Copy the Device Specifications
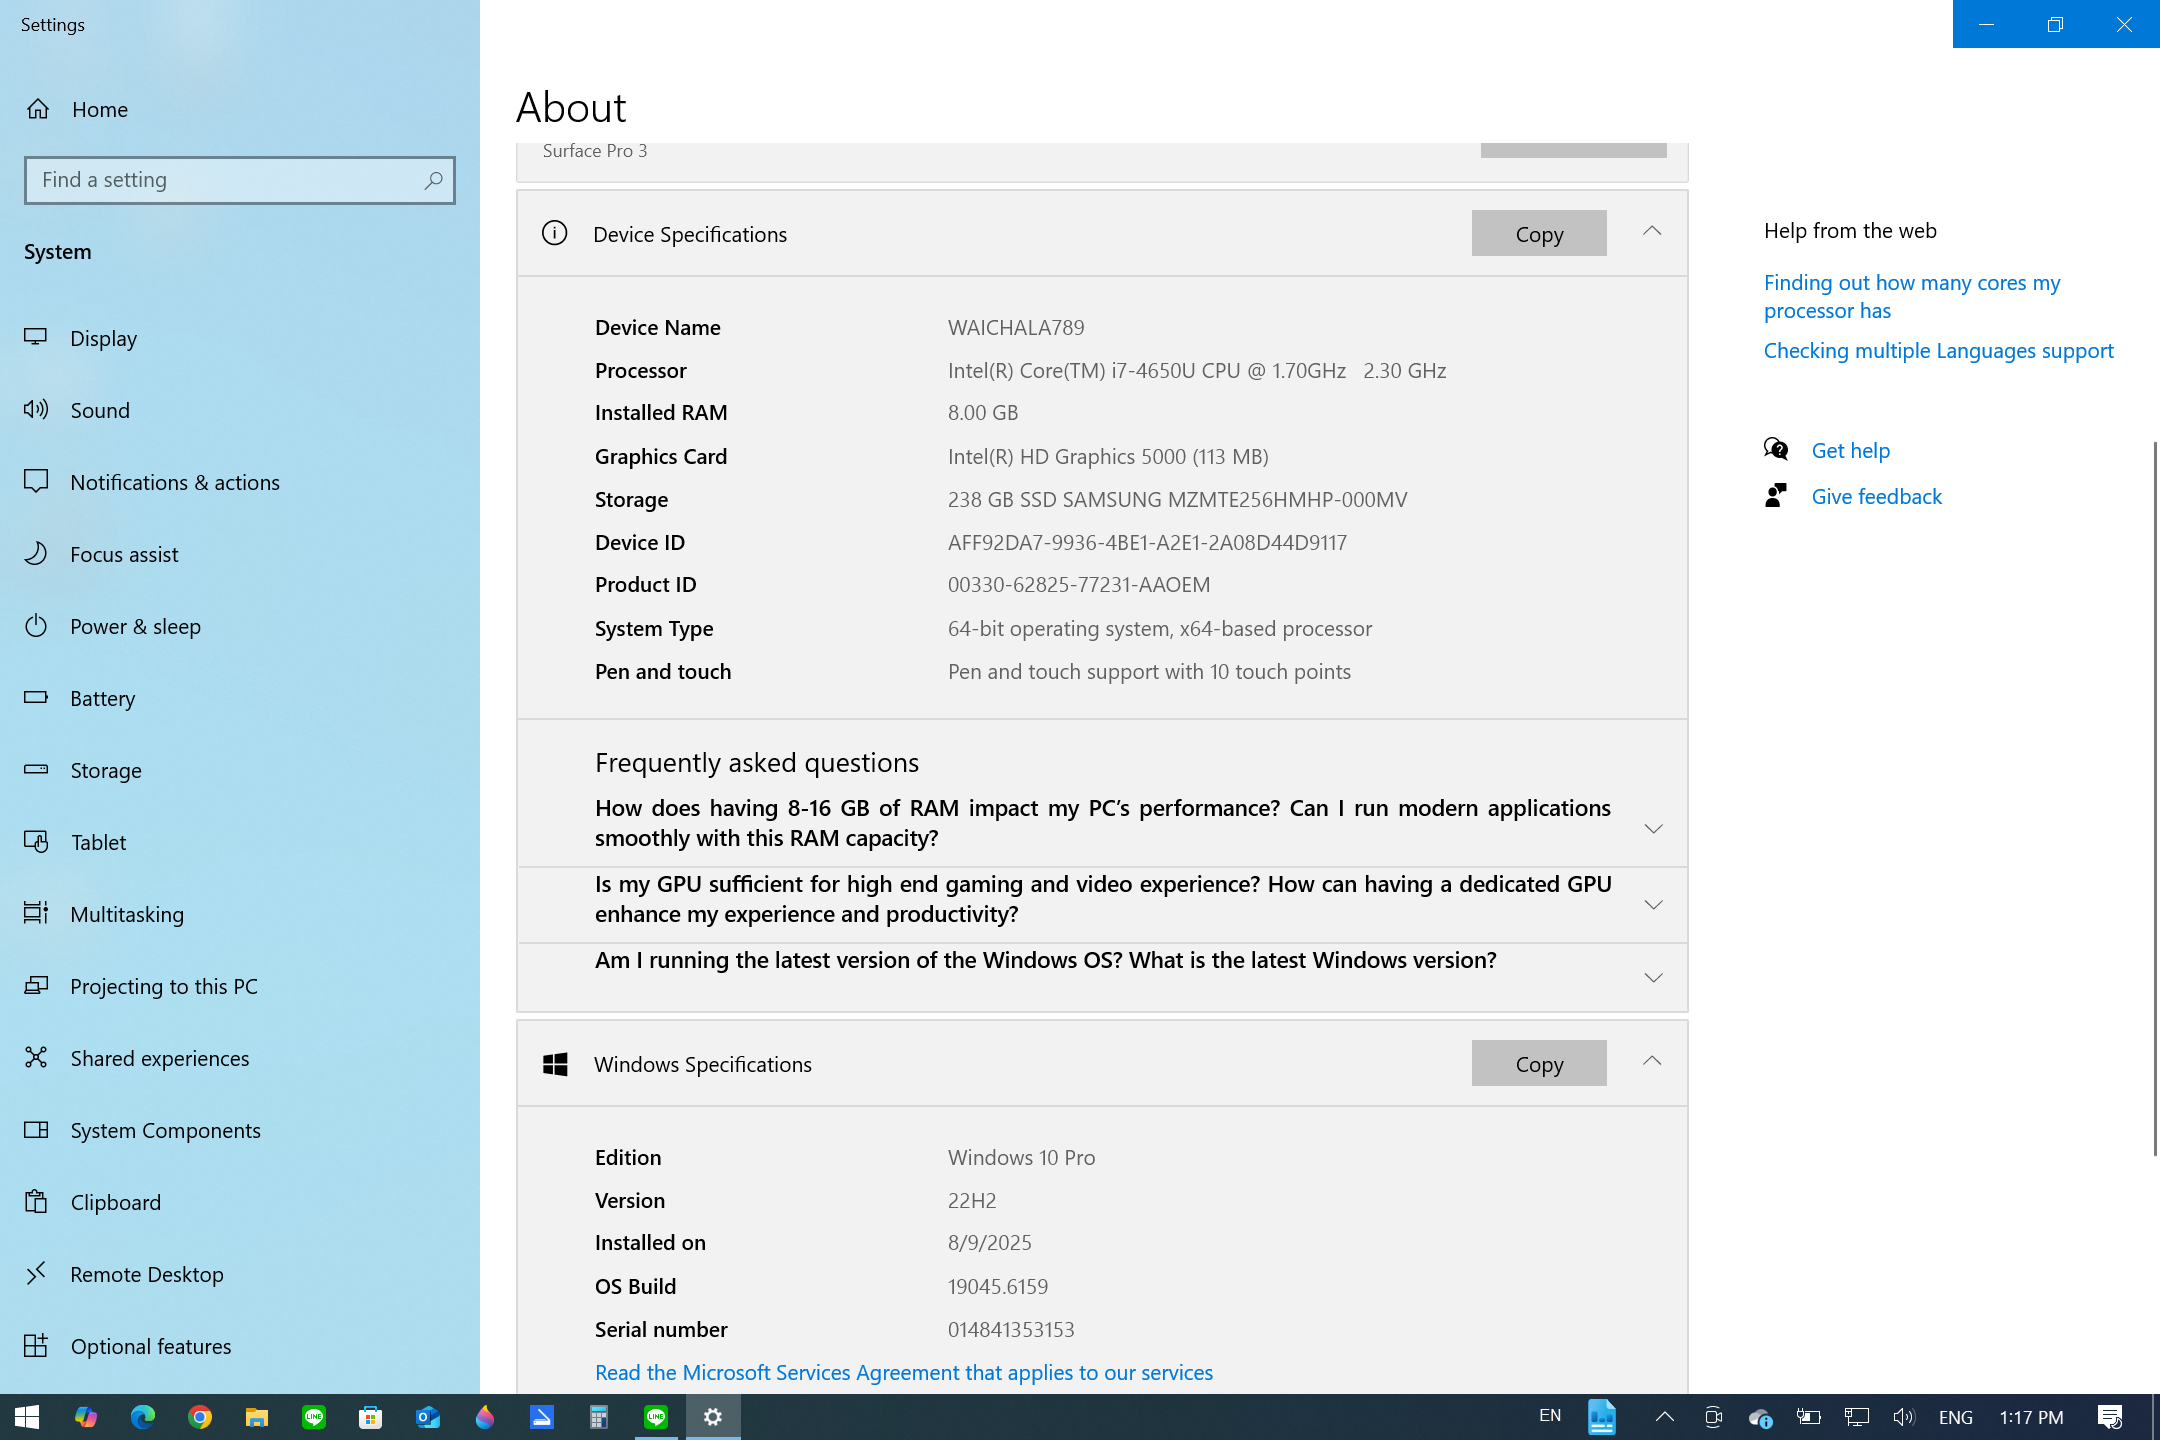 pos(1539,233)
